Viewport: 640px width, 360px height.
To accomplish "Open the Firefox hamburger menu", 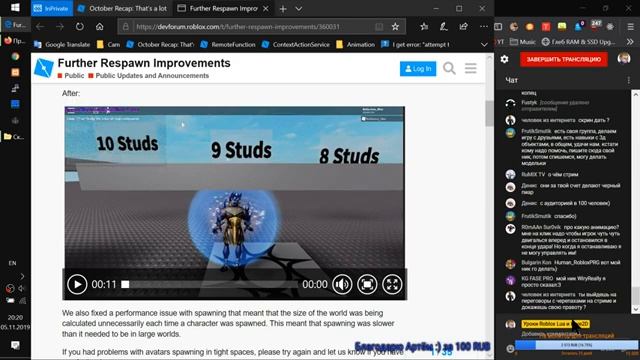I will click(x=631, y=27).
